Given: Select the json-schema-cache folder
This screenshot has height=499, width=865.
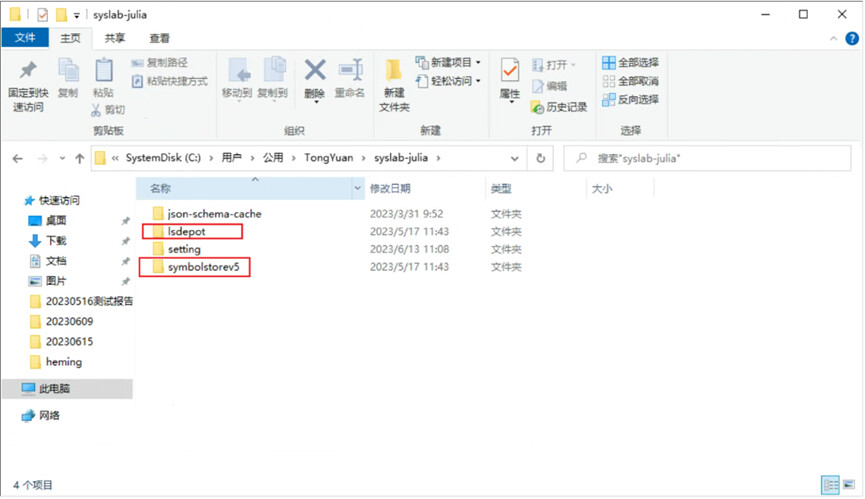Looking at the screenshot, I should [x=214, y=214].
